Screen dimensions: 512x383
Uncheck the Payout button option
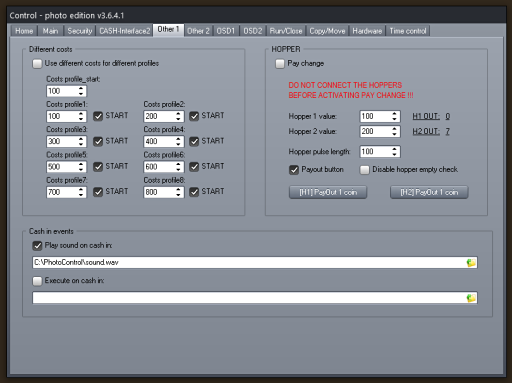pyautogui.click(x=294, y=170)
